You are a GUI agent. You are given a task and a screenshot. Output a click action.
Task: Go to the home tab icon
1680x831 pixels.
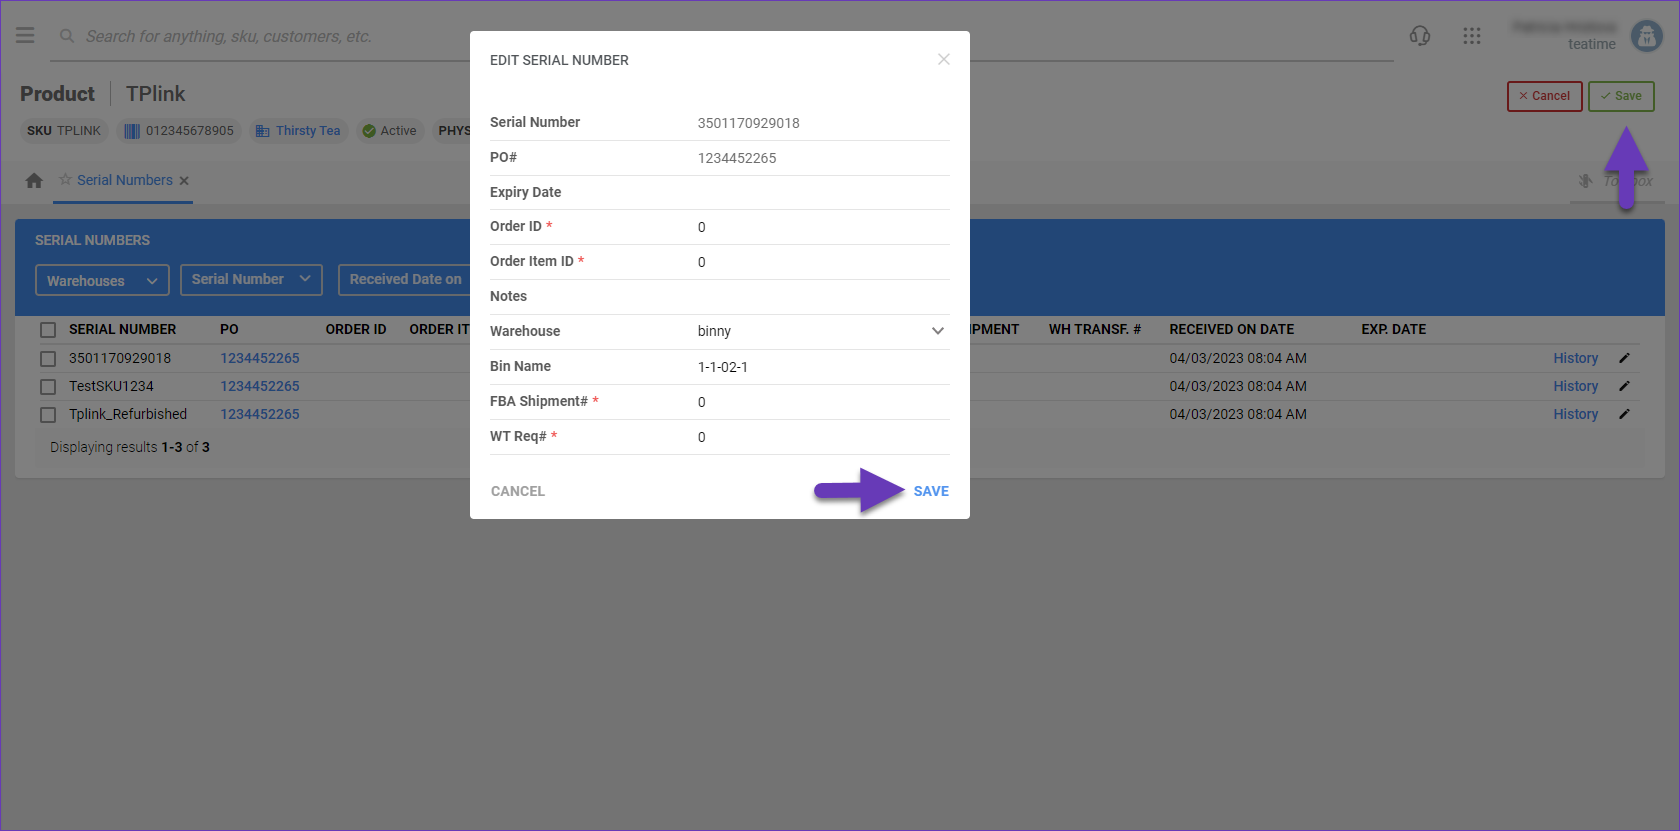coord(34,181)
